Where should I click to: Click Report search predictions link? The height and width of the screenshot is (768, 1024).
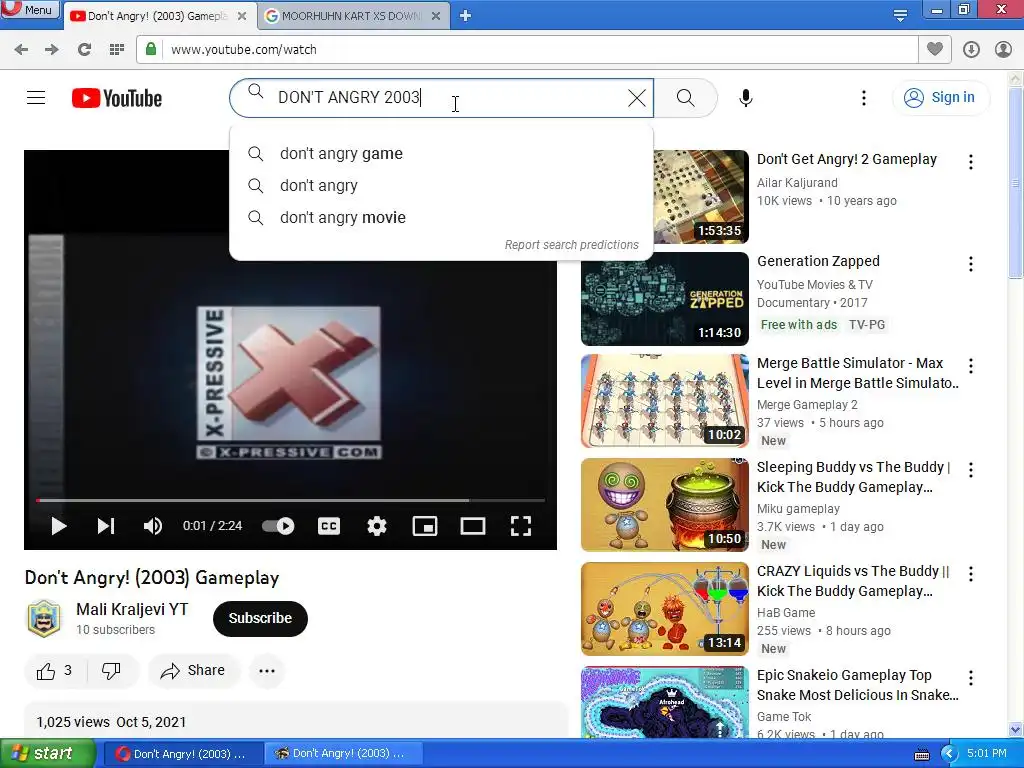point(571,245)
